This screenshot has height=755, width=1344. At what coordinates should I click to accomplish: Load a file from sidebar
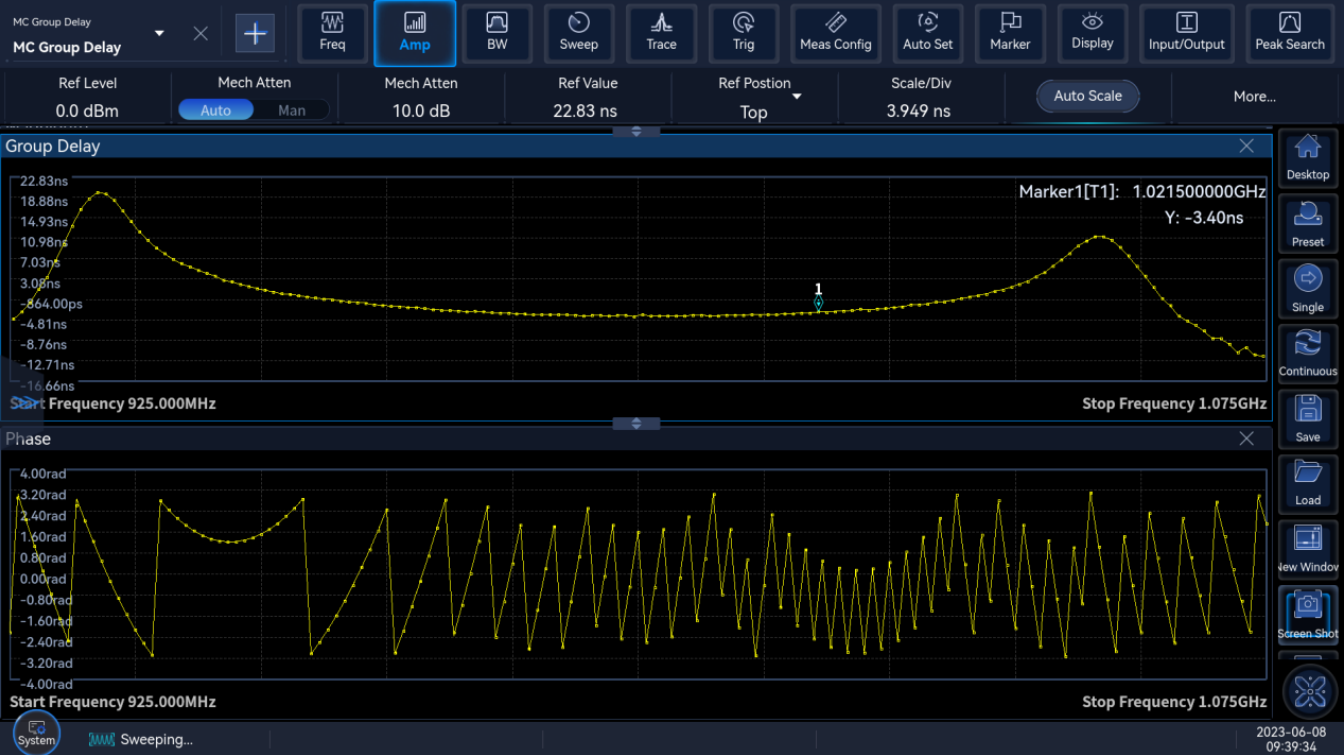pyautogui.click(x=1308, y=483)
